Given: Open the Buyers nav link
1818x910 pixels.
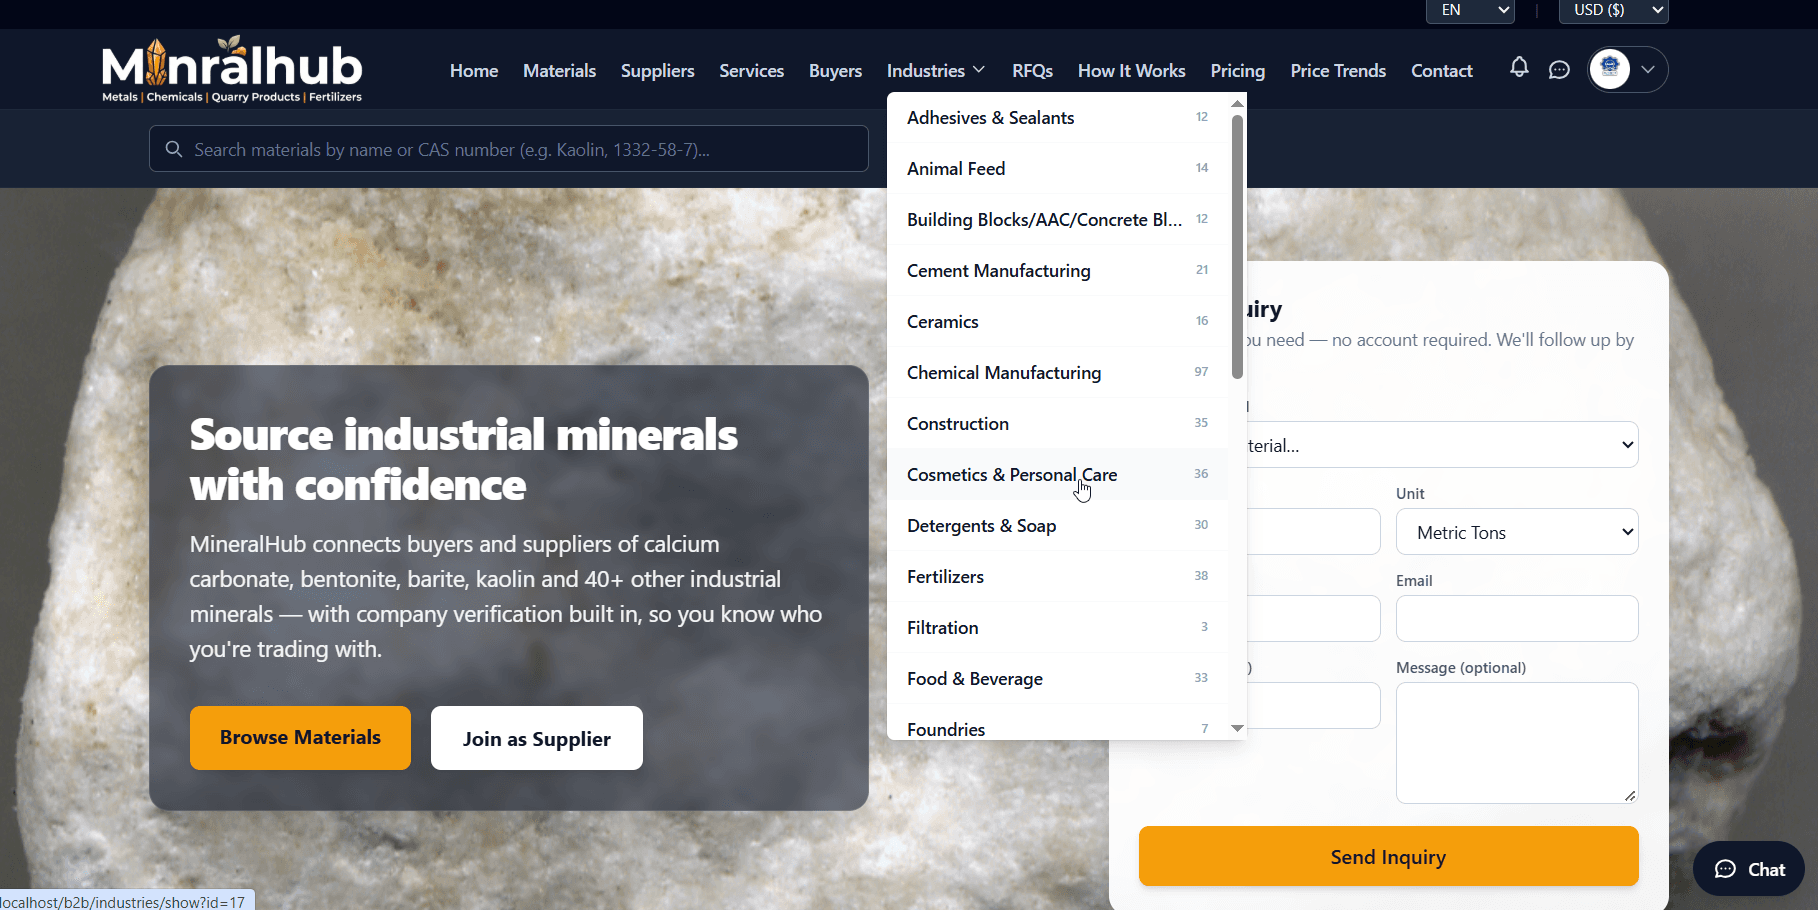Looking at the screenshot, I should (x=835, y=70).
